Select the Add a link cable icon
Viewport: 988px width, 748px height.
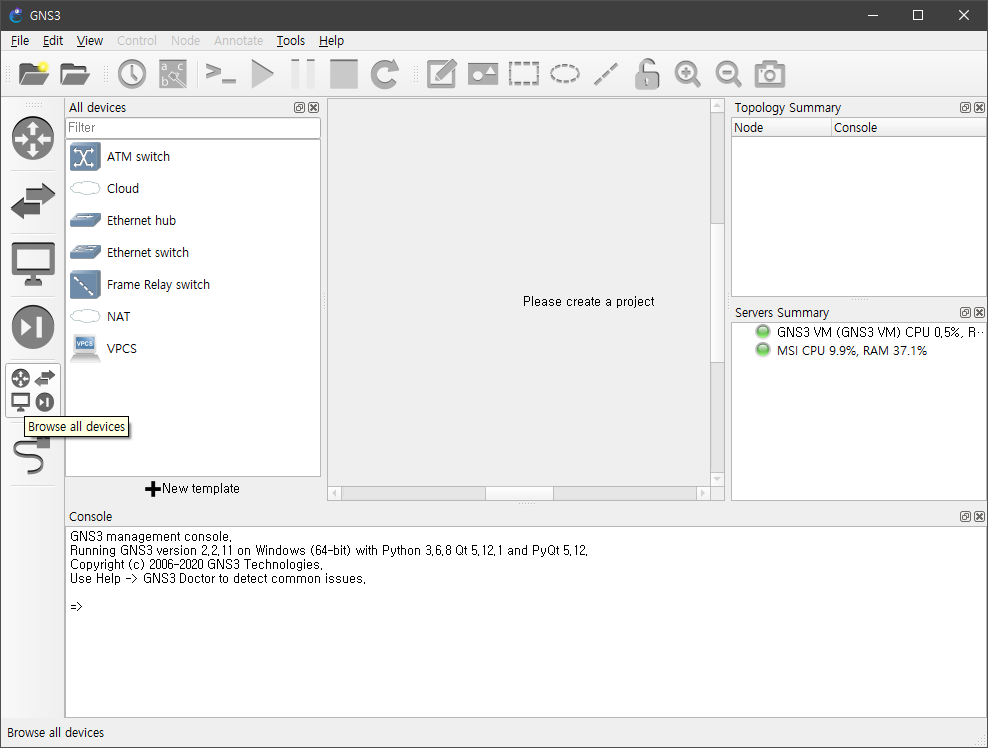[33, 455]
